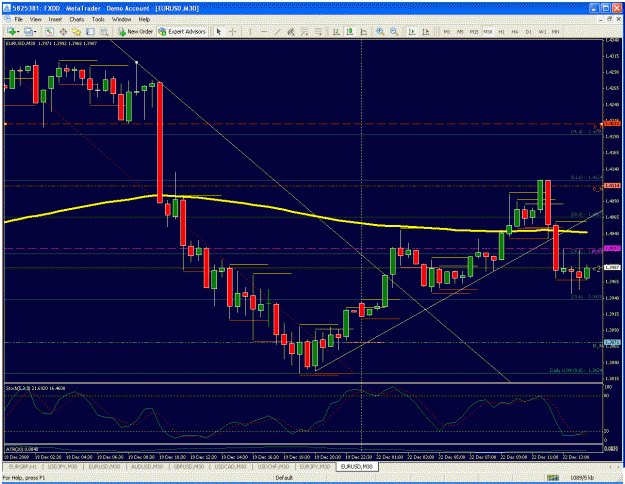Click the Default profile status bar entry

[284, 478]
